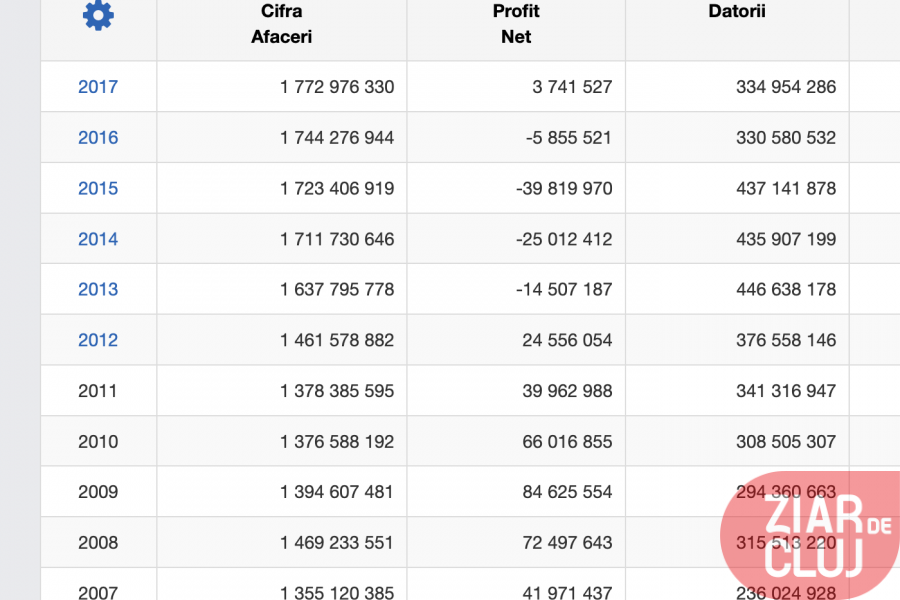Image resolution: width=900 pixels, height=600 pixels.
Task: Follow the 2014 year link
Action: [x=98, y=239]
